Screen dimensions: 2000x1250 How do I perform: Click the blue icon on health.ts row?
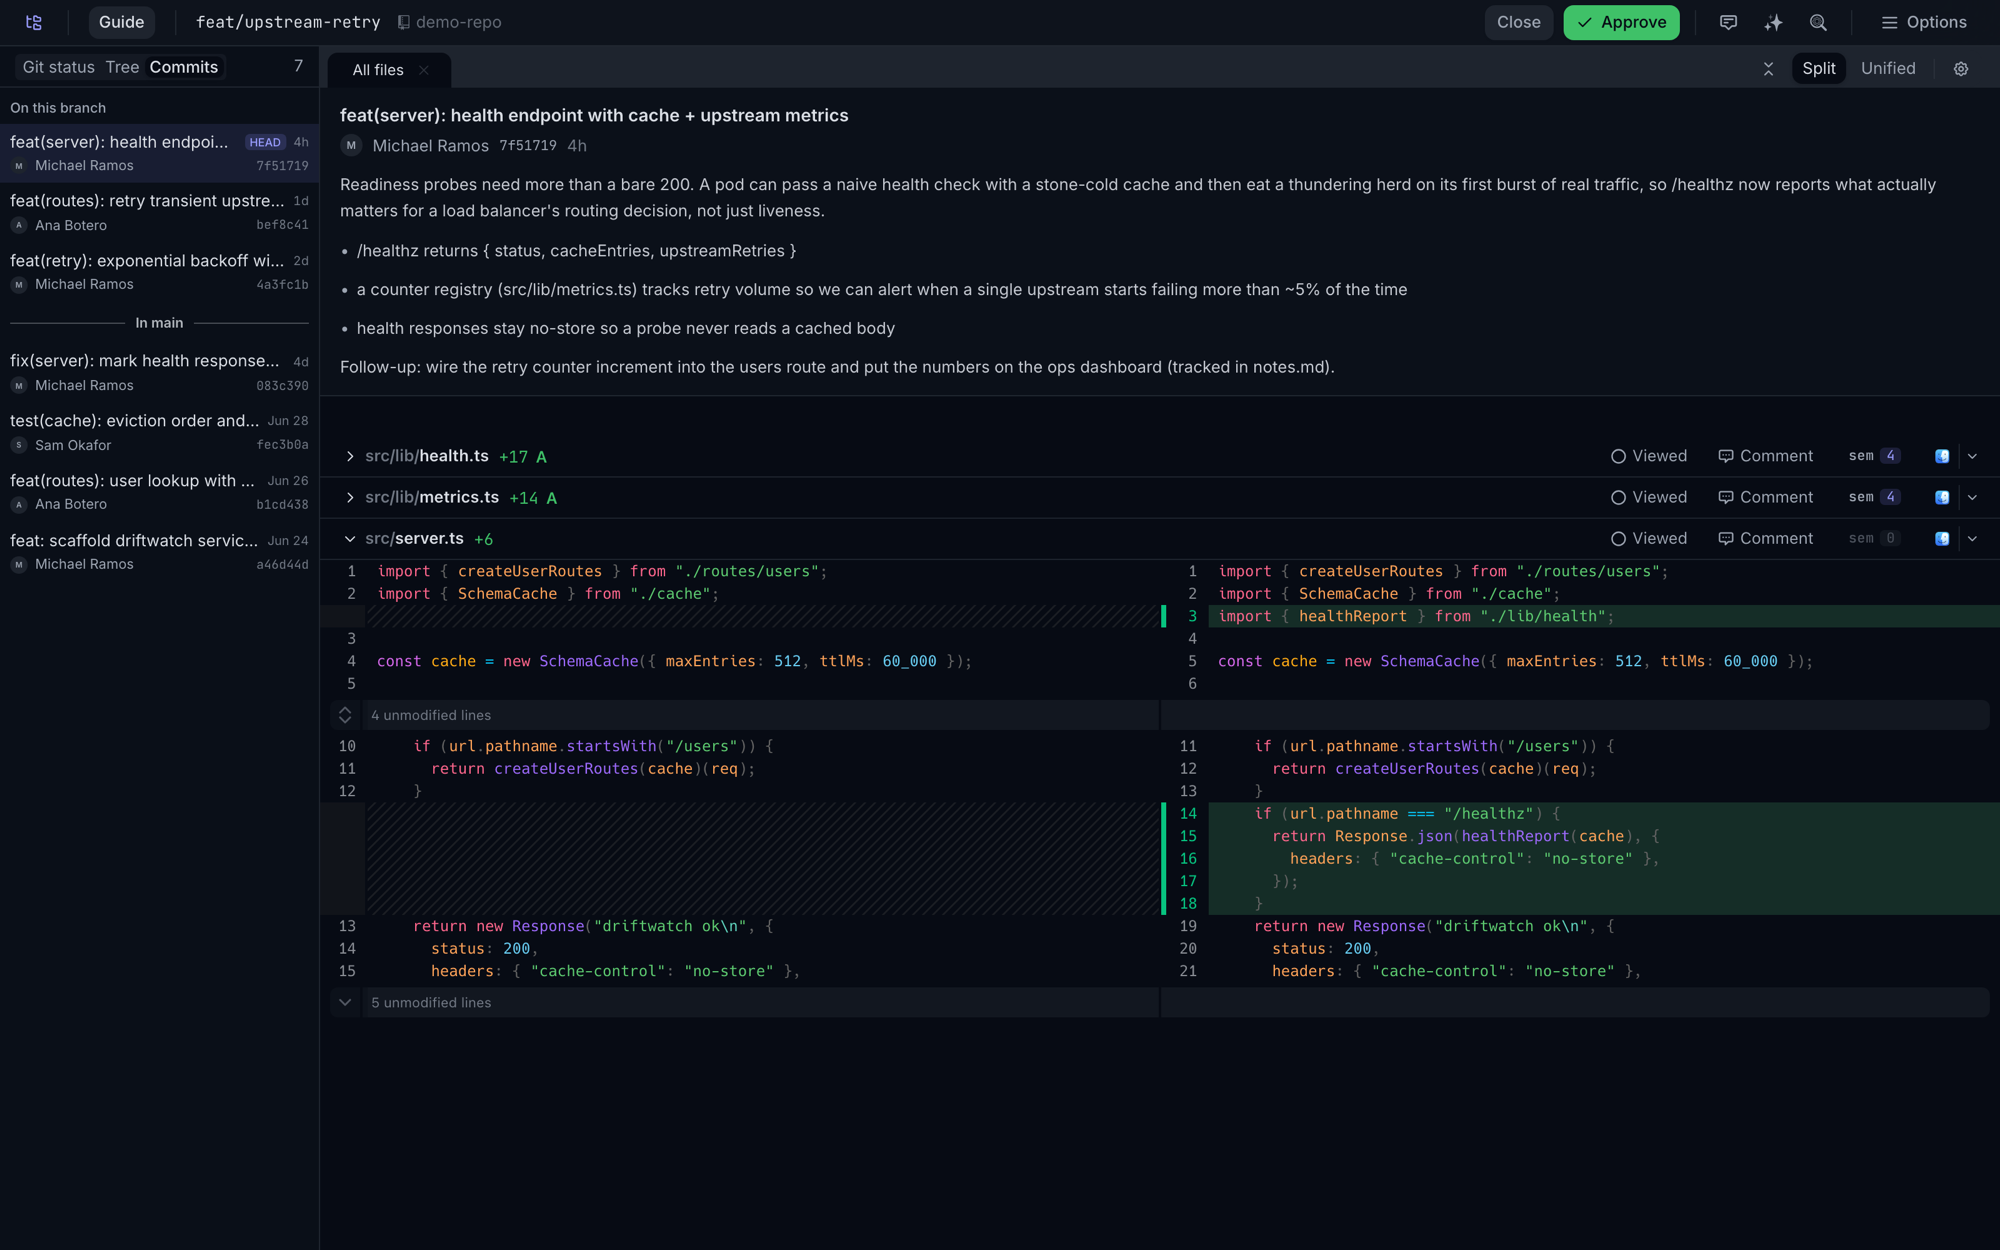tap(1941, 456)
